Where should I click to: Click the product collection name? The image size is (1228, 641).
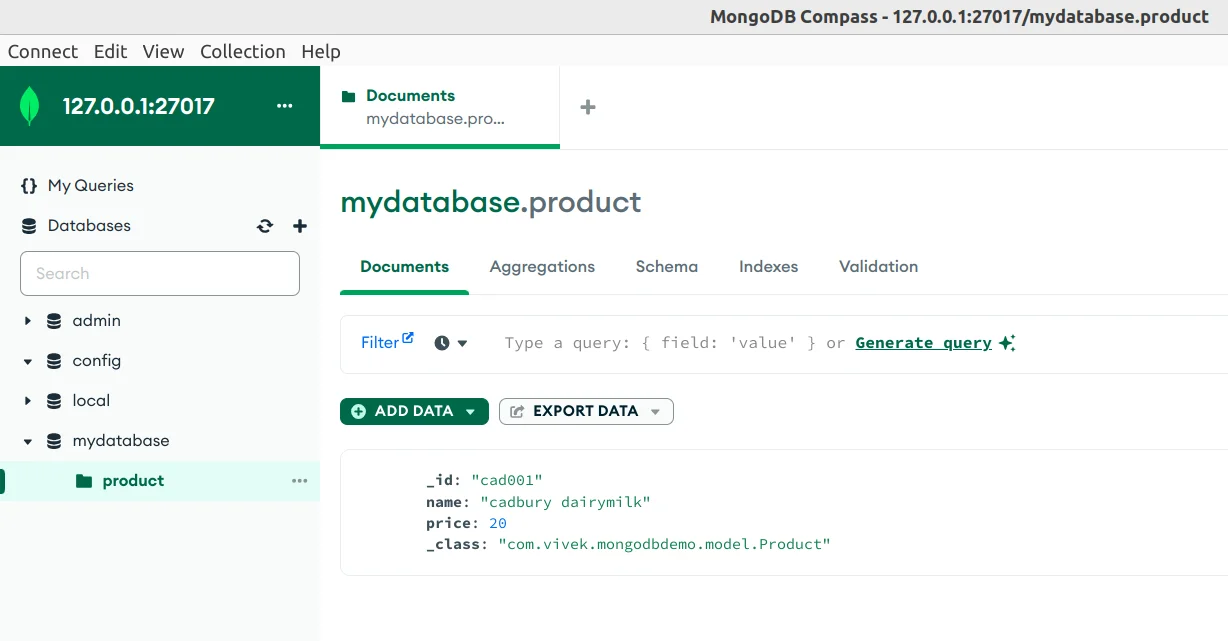tap(133, 481)
